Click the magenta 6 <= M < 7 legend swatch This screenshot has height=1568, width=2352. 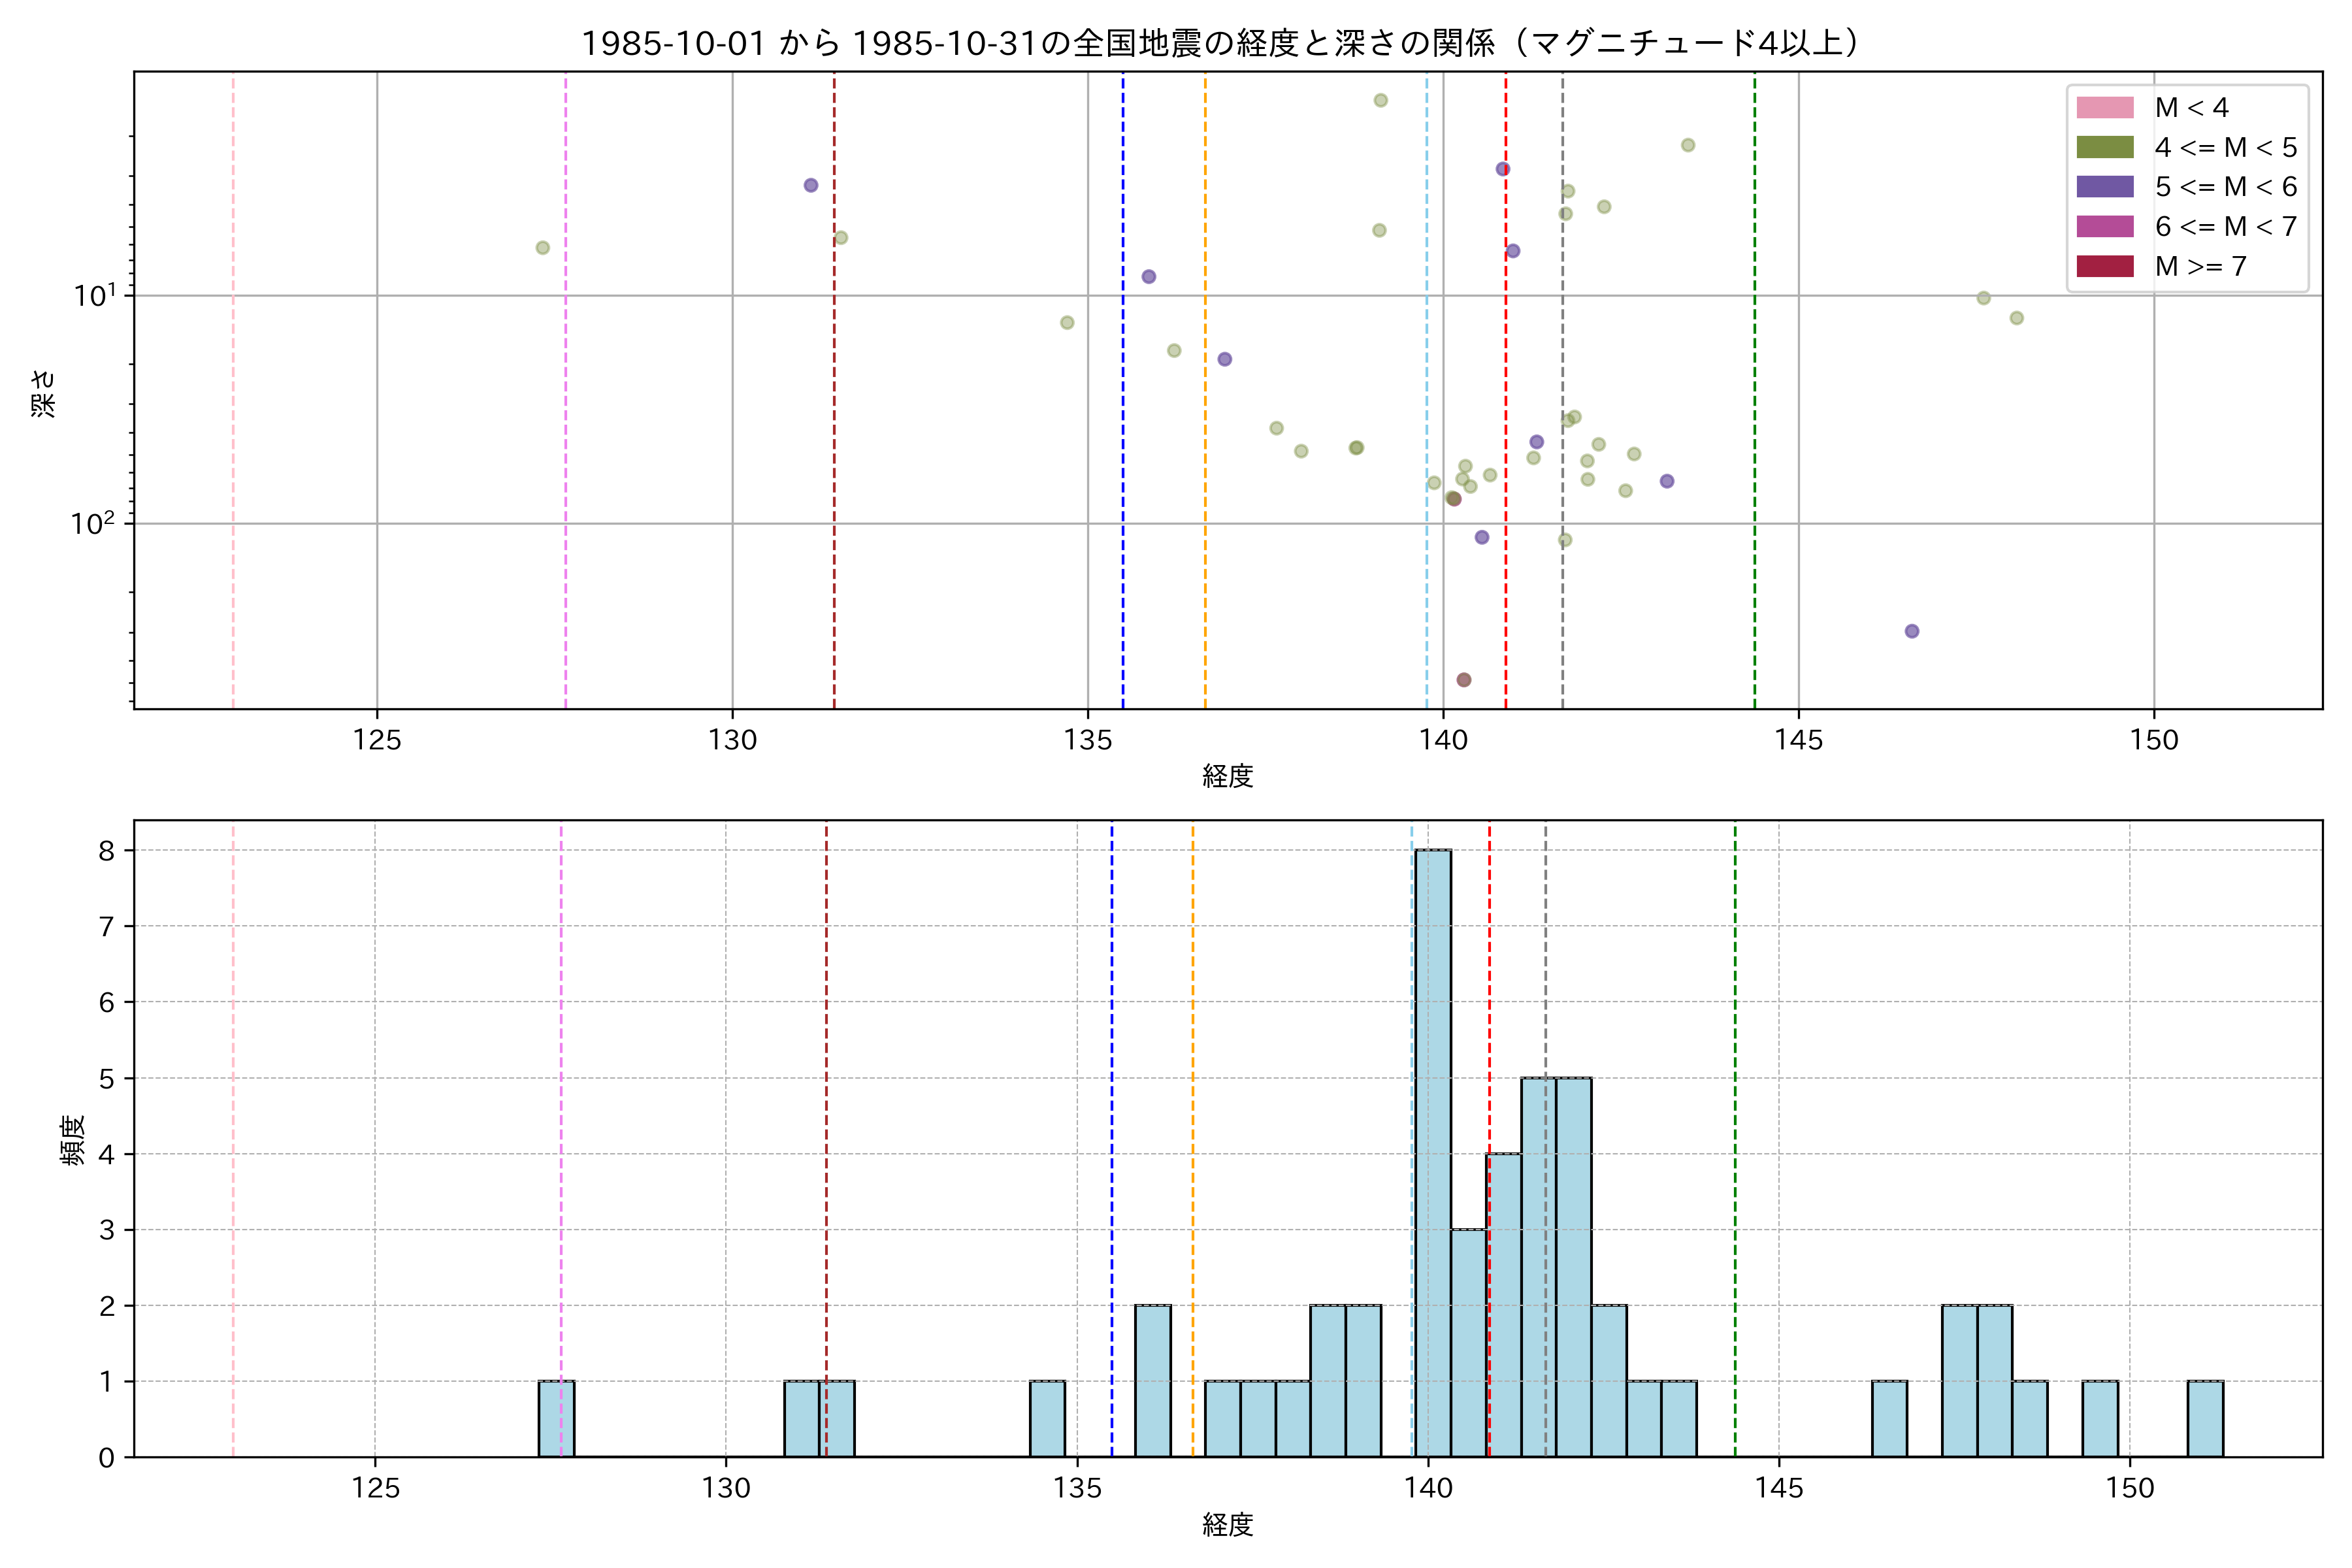click(2104, 226)
